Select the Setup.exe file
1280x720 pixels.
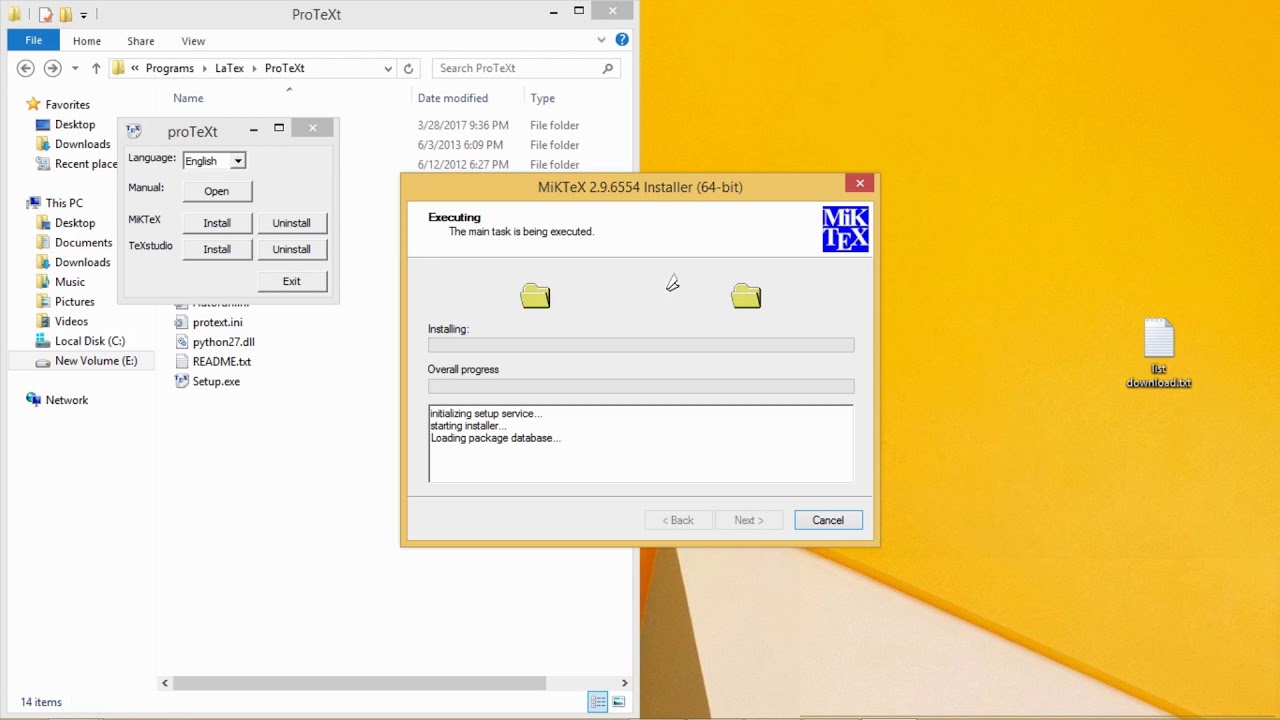tap(208, 382)
